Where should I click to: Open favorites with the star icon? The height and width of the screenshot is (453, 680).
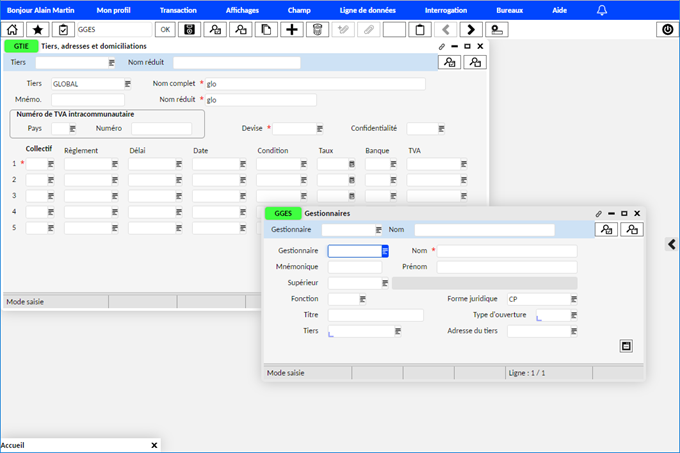(x=38, y=29)
